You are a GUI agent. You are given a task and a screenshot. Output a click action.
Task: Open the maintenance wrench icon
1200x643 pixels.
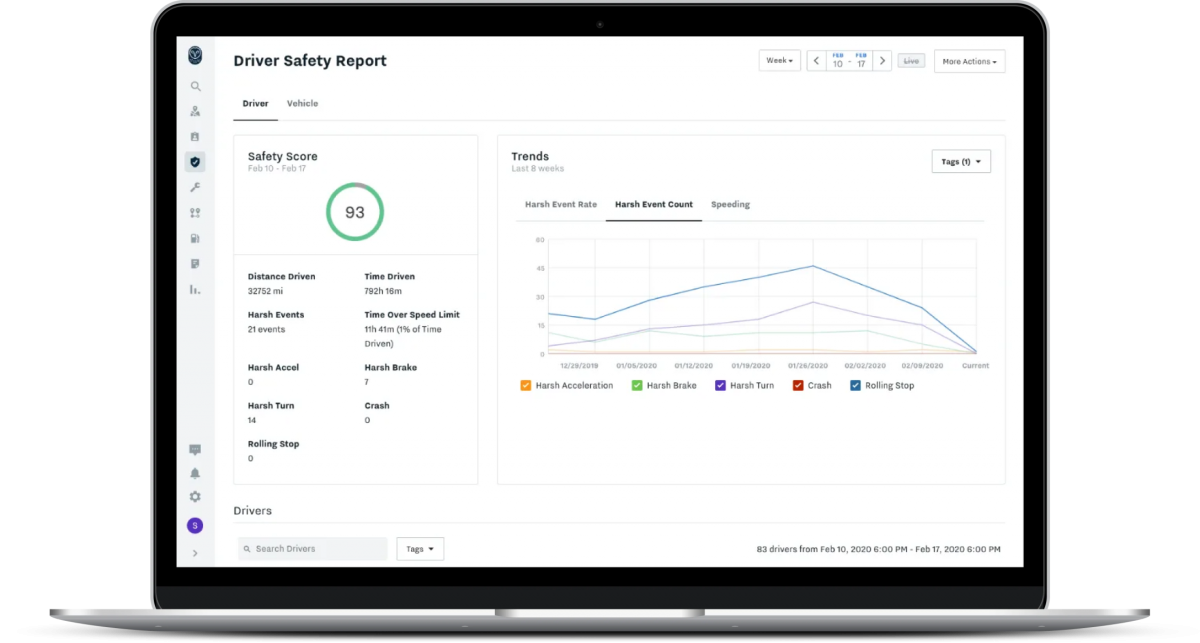195,187
